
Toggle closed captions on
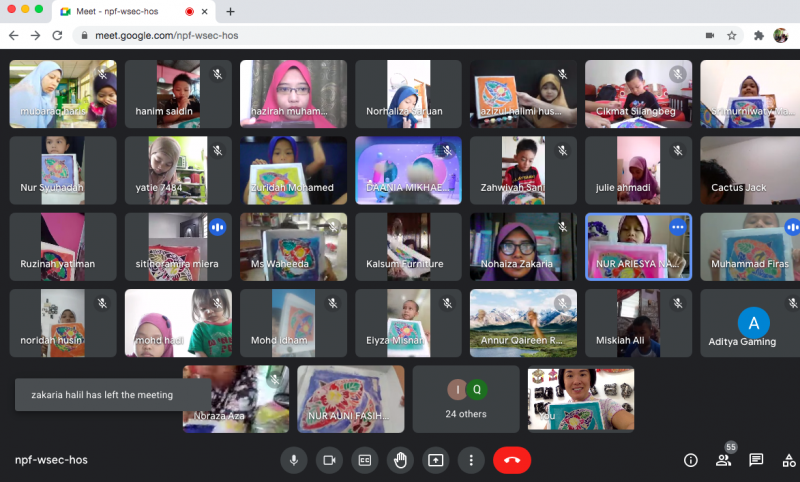pyautogui.click(x=365, y=460)
